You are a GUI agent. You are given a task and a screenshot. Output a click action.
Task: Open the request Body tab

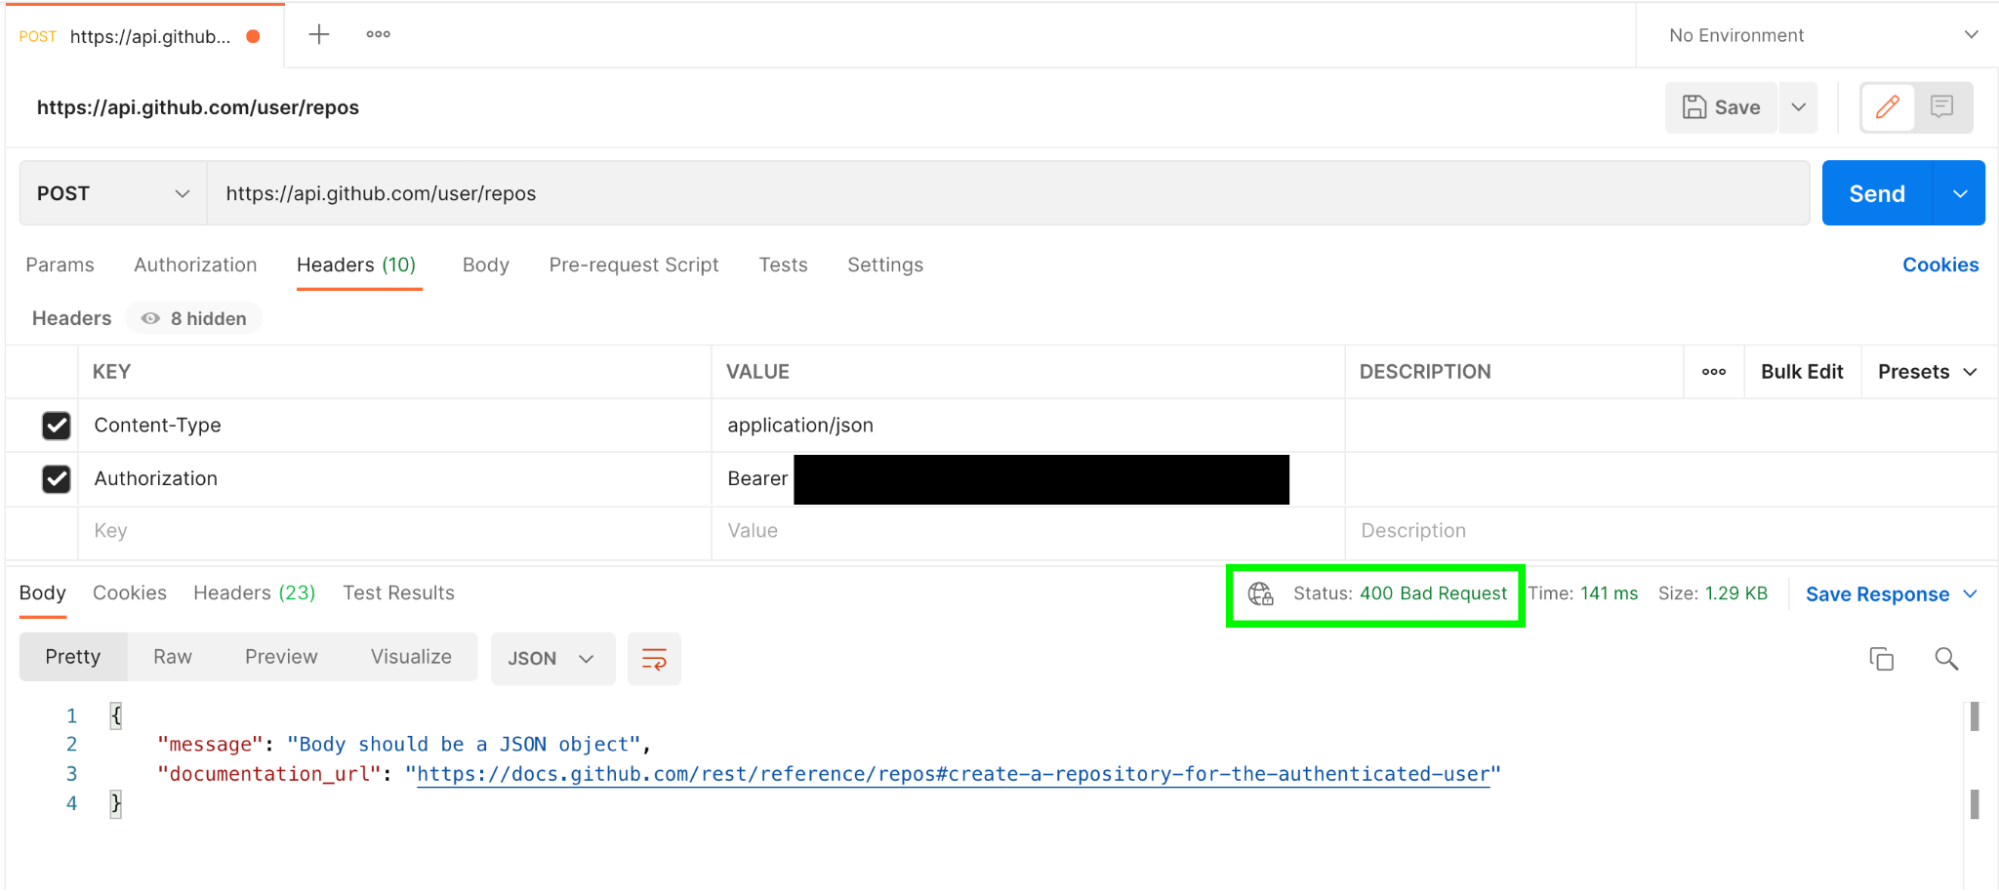tap(485, 265)
